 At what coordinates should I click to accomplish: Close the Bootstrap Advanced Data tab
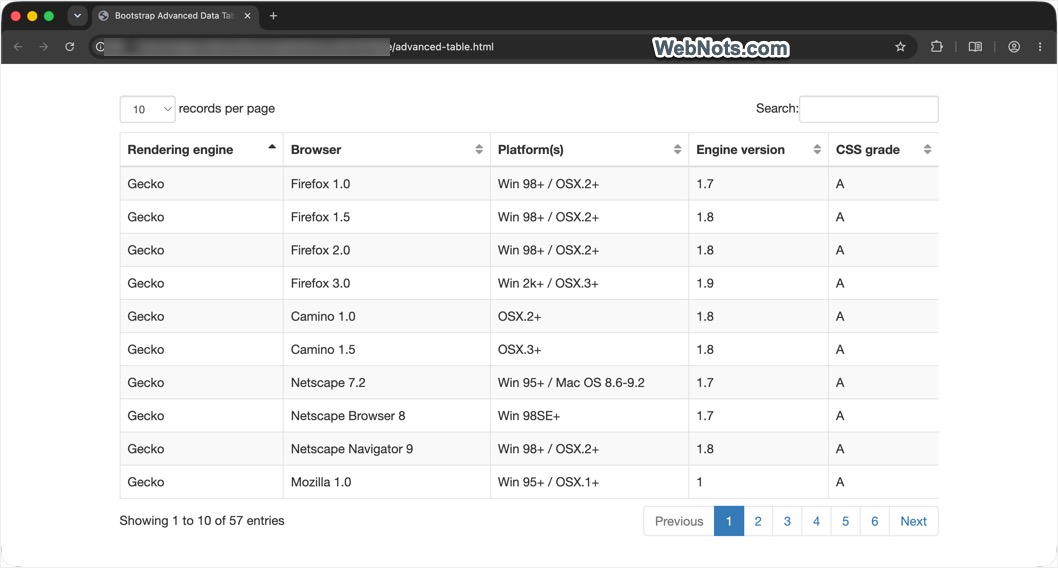click(x=247, y=16)
